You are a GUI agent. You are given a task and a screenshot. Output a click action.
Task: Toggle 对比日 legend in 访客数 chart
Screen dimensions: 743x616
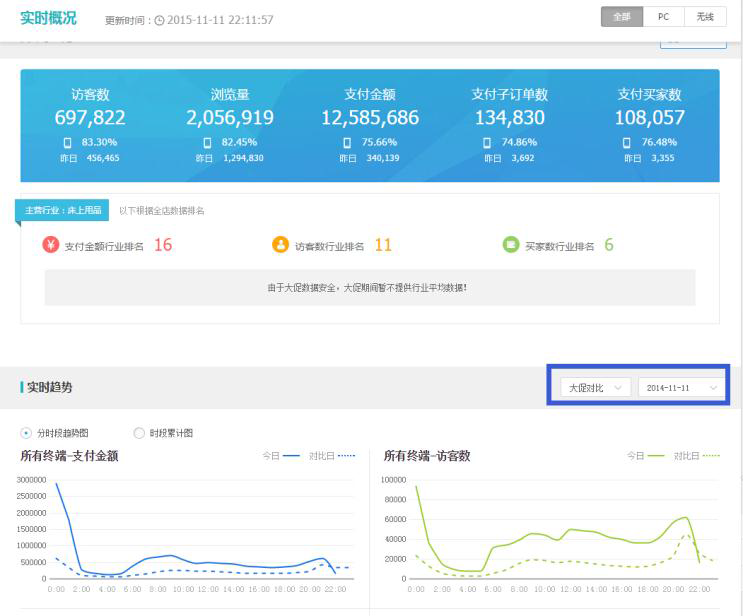[696, 455]
